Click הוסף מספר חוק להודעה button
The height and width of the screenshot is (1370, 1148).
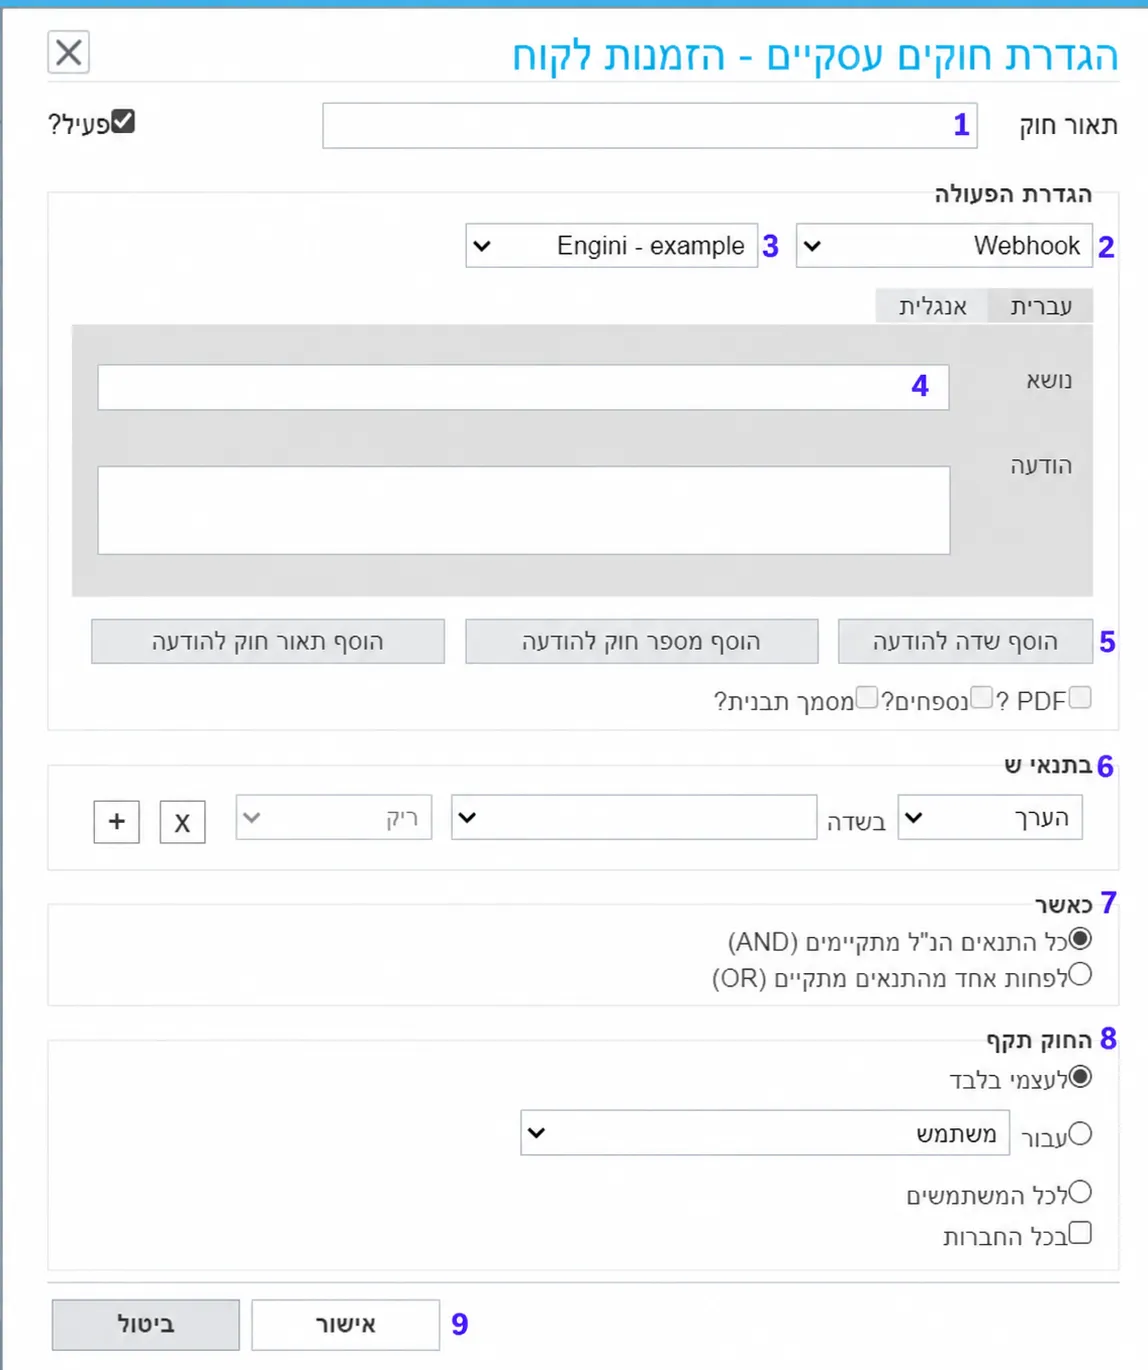pyautogui.click(x=641, y=642)
